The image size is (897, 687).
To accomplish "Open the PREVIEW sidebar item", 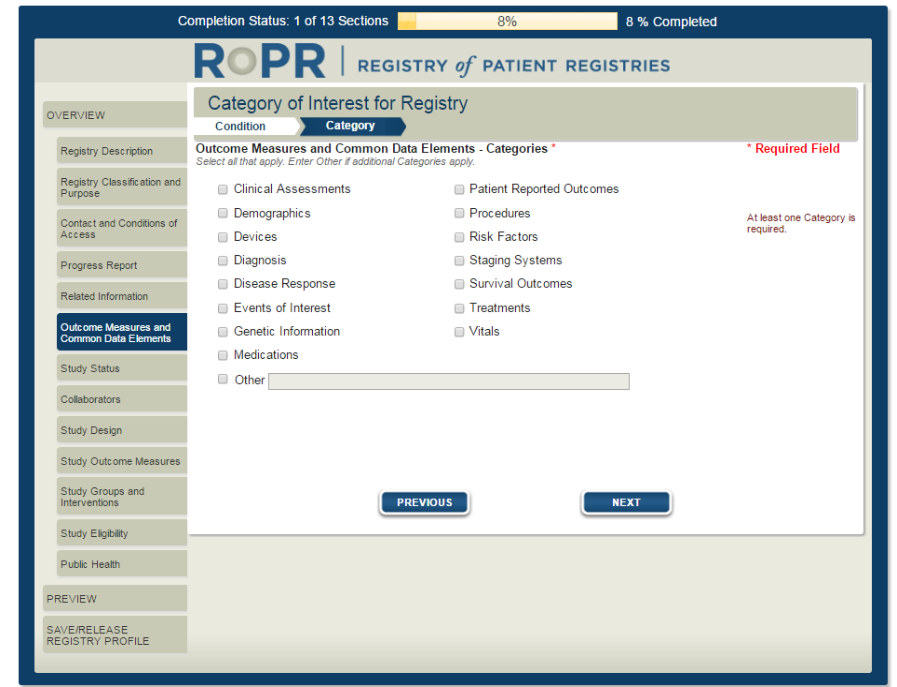I will click(x=115, y=599).
